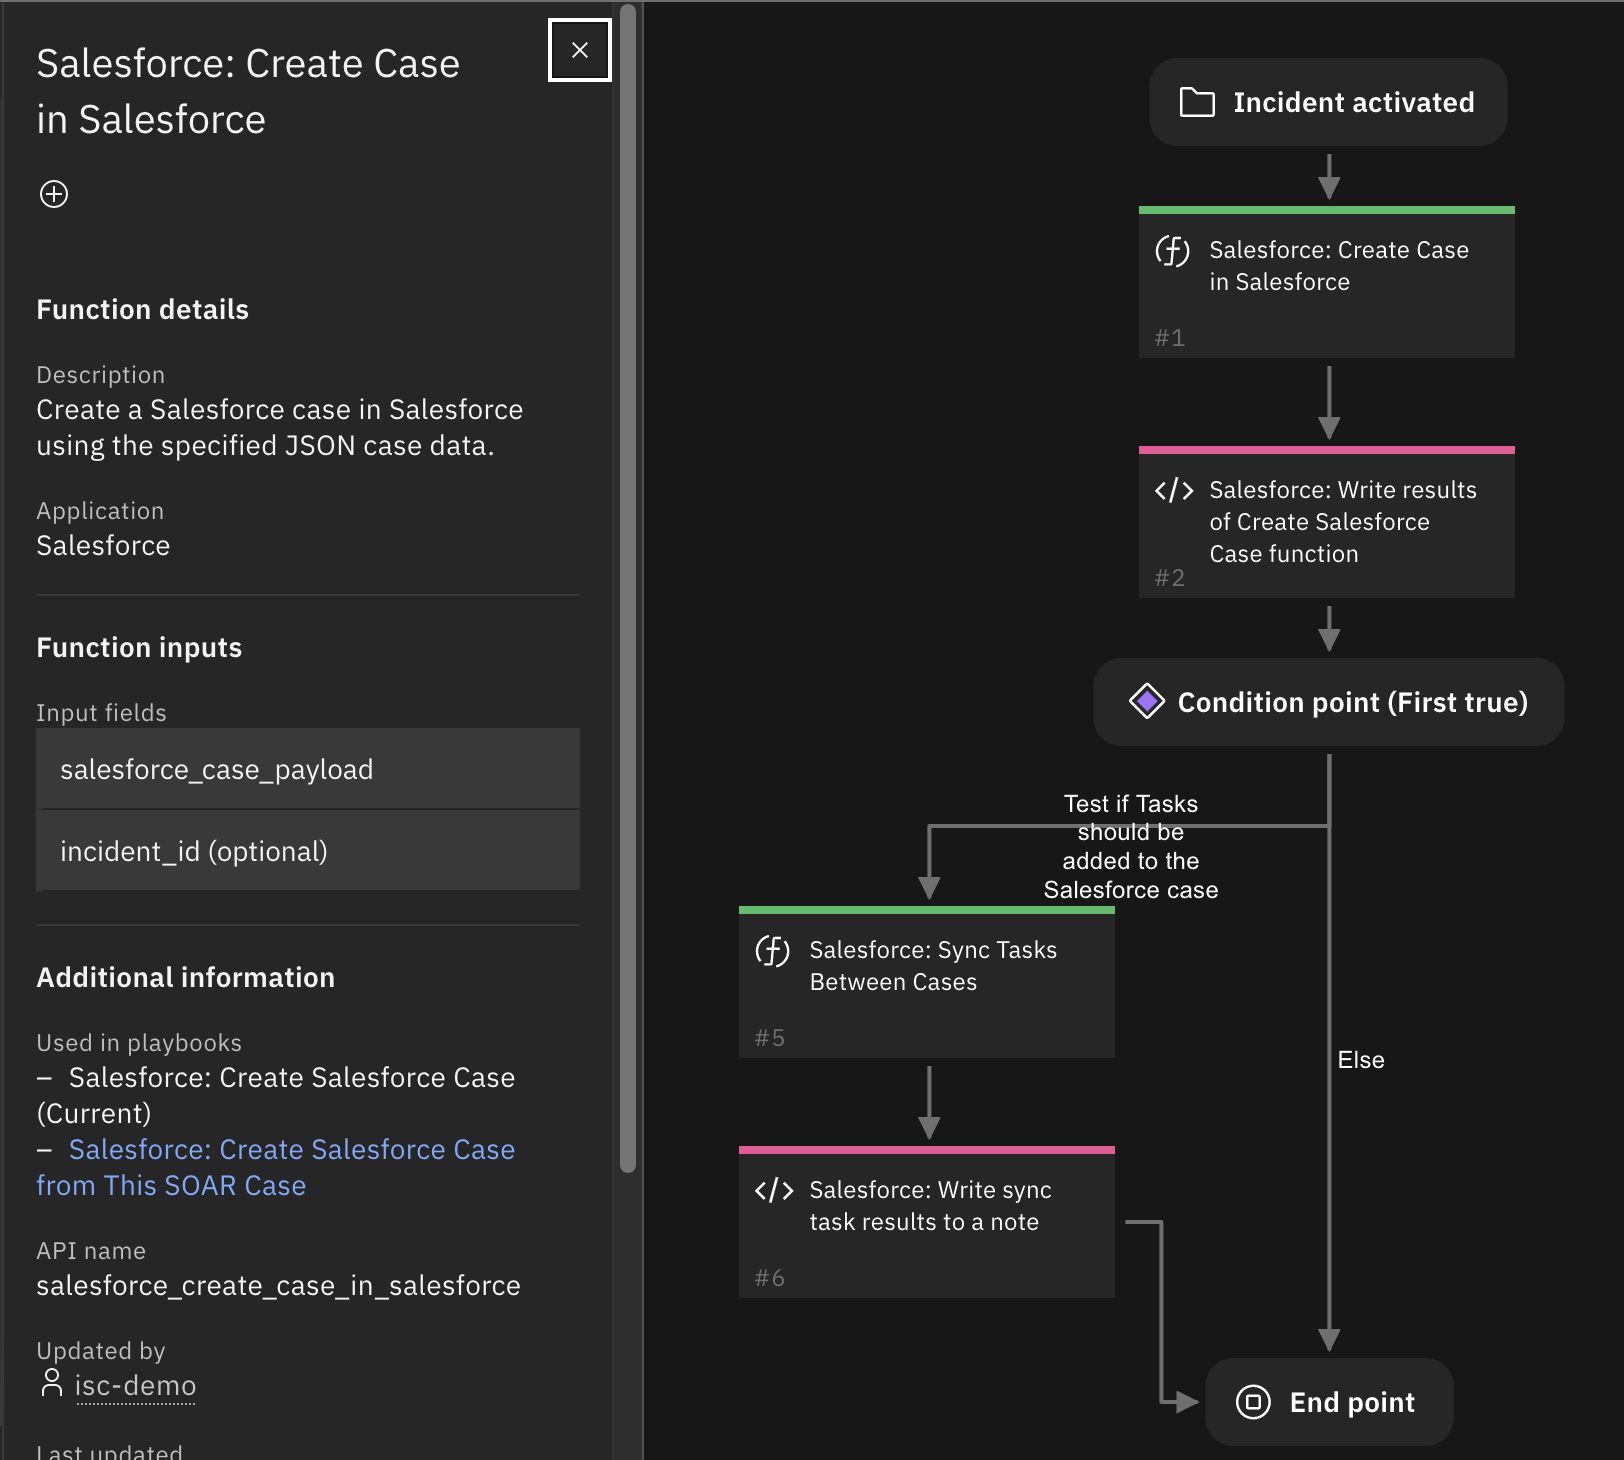Select the Write results of Create Salesforce Case node
The image size is (1624, 1460).
pyautogui.click(x=1327, y=522)
